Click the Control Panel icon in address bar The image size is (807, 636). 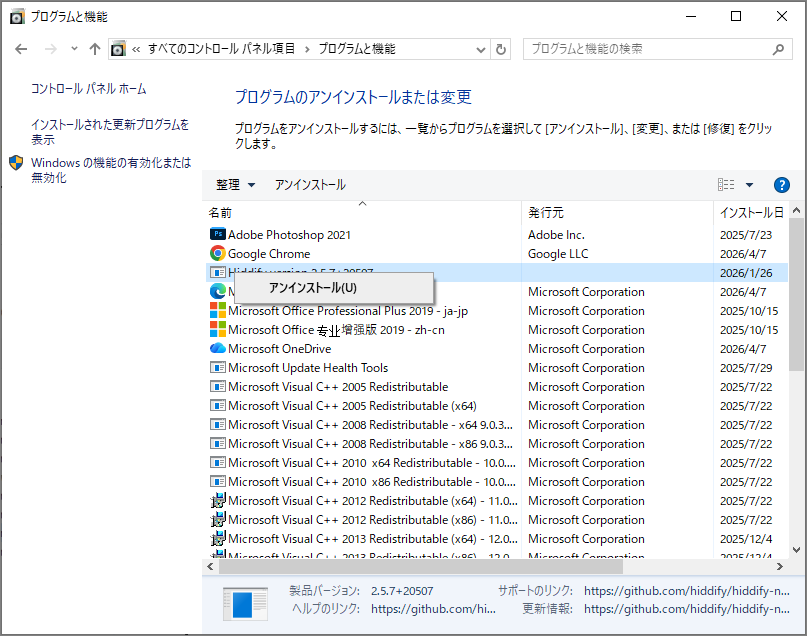coord(118,49)
